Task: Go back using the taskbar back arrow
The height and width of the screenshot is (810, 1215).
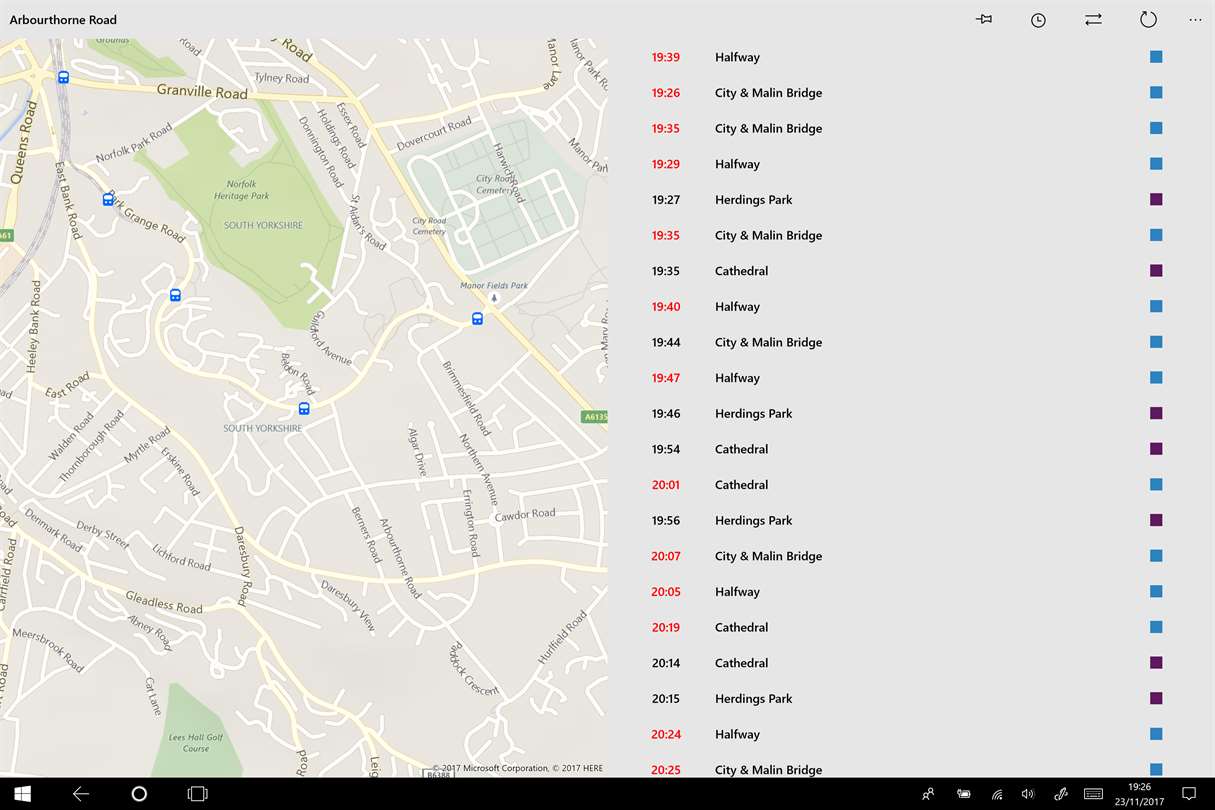Action: pyautogui.click(x=81, y=794)
